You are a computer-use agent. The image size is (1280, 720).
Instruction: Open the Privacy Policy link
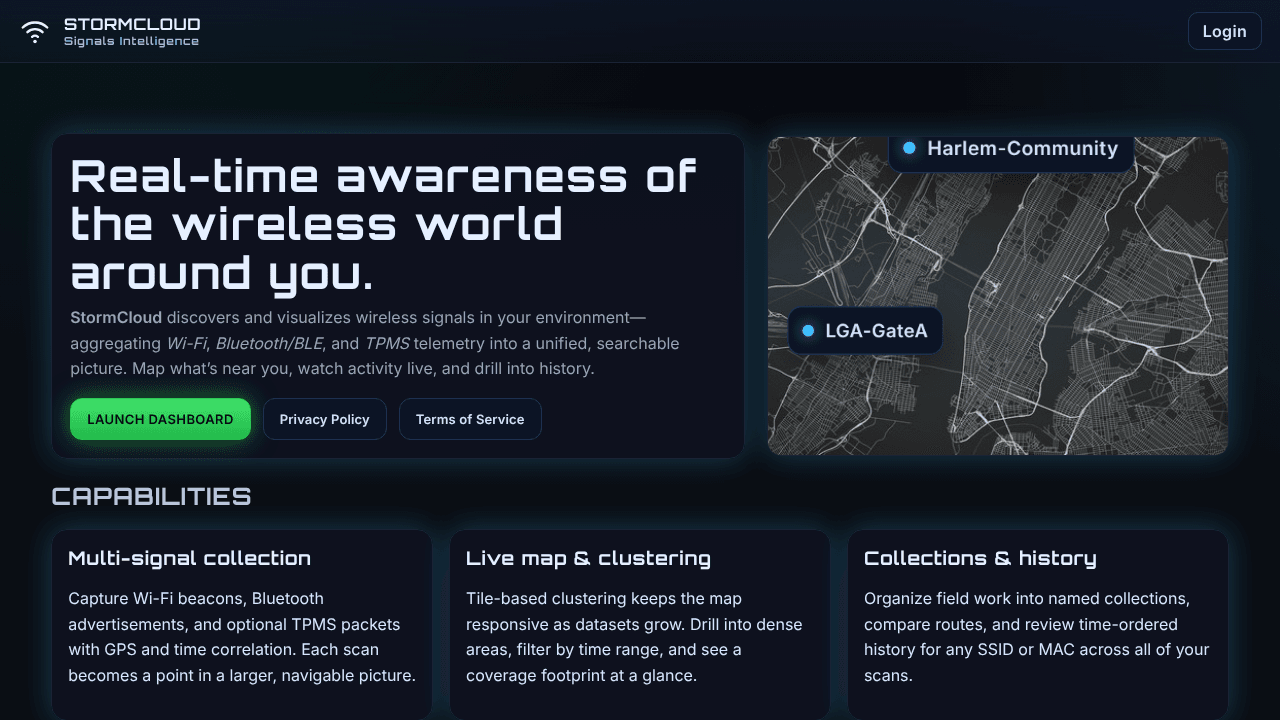coord(325,419)
